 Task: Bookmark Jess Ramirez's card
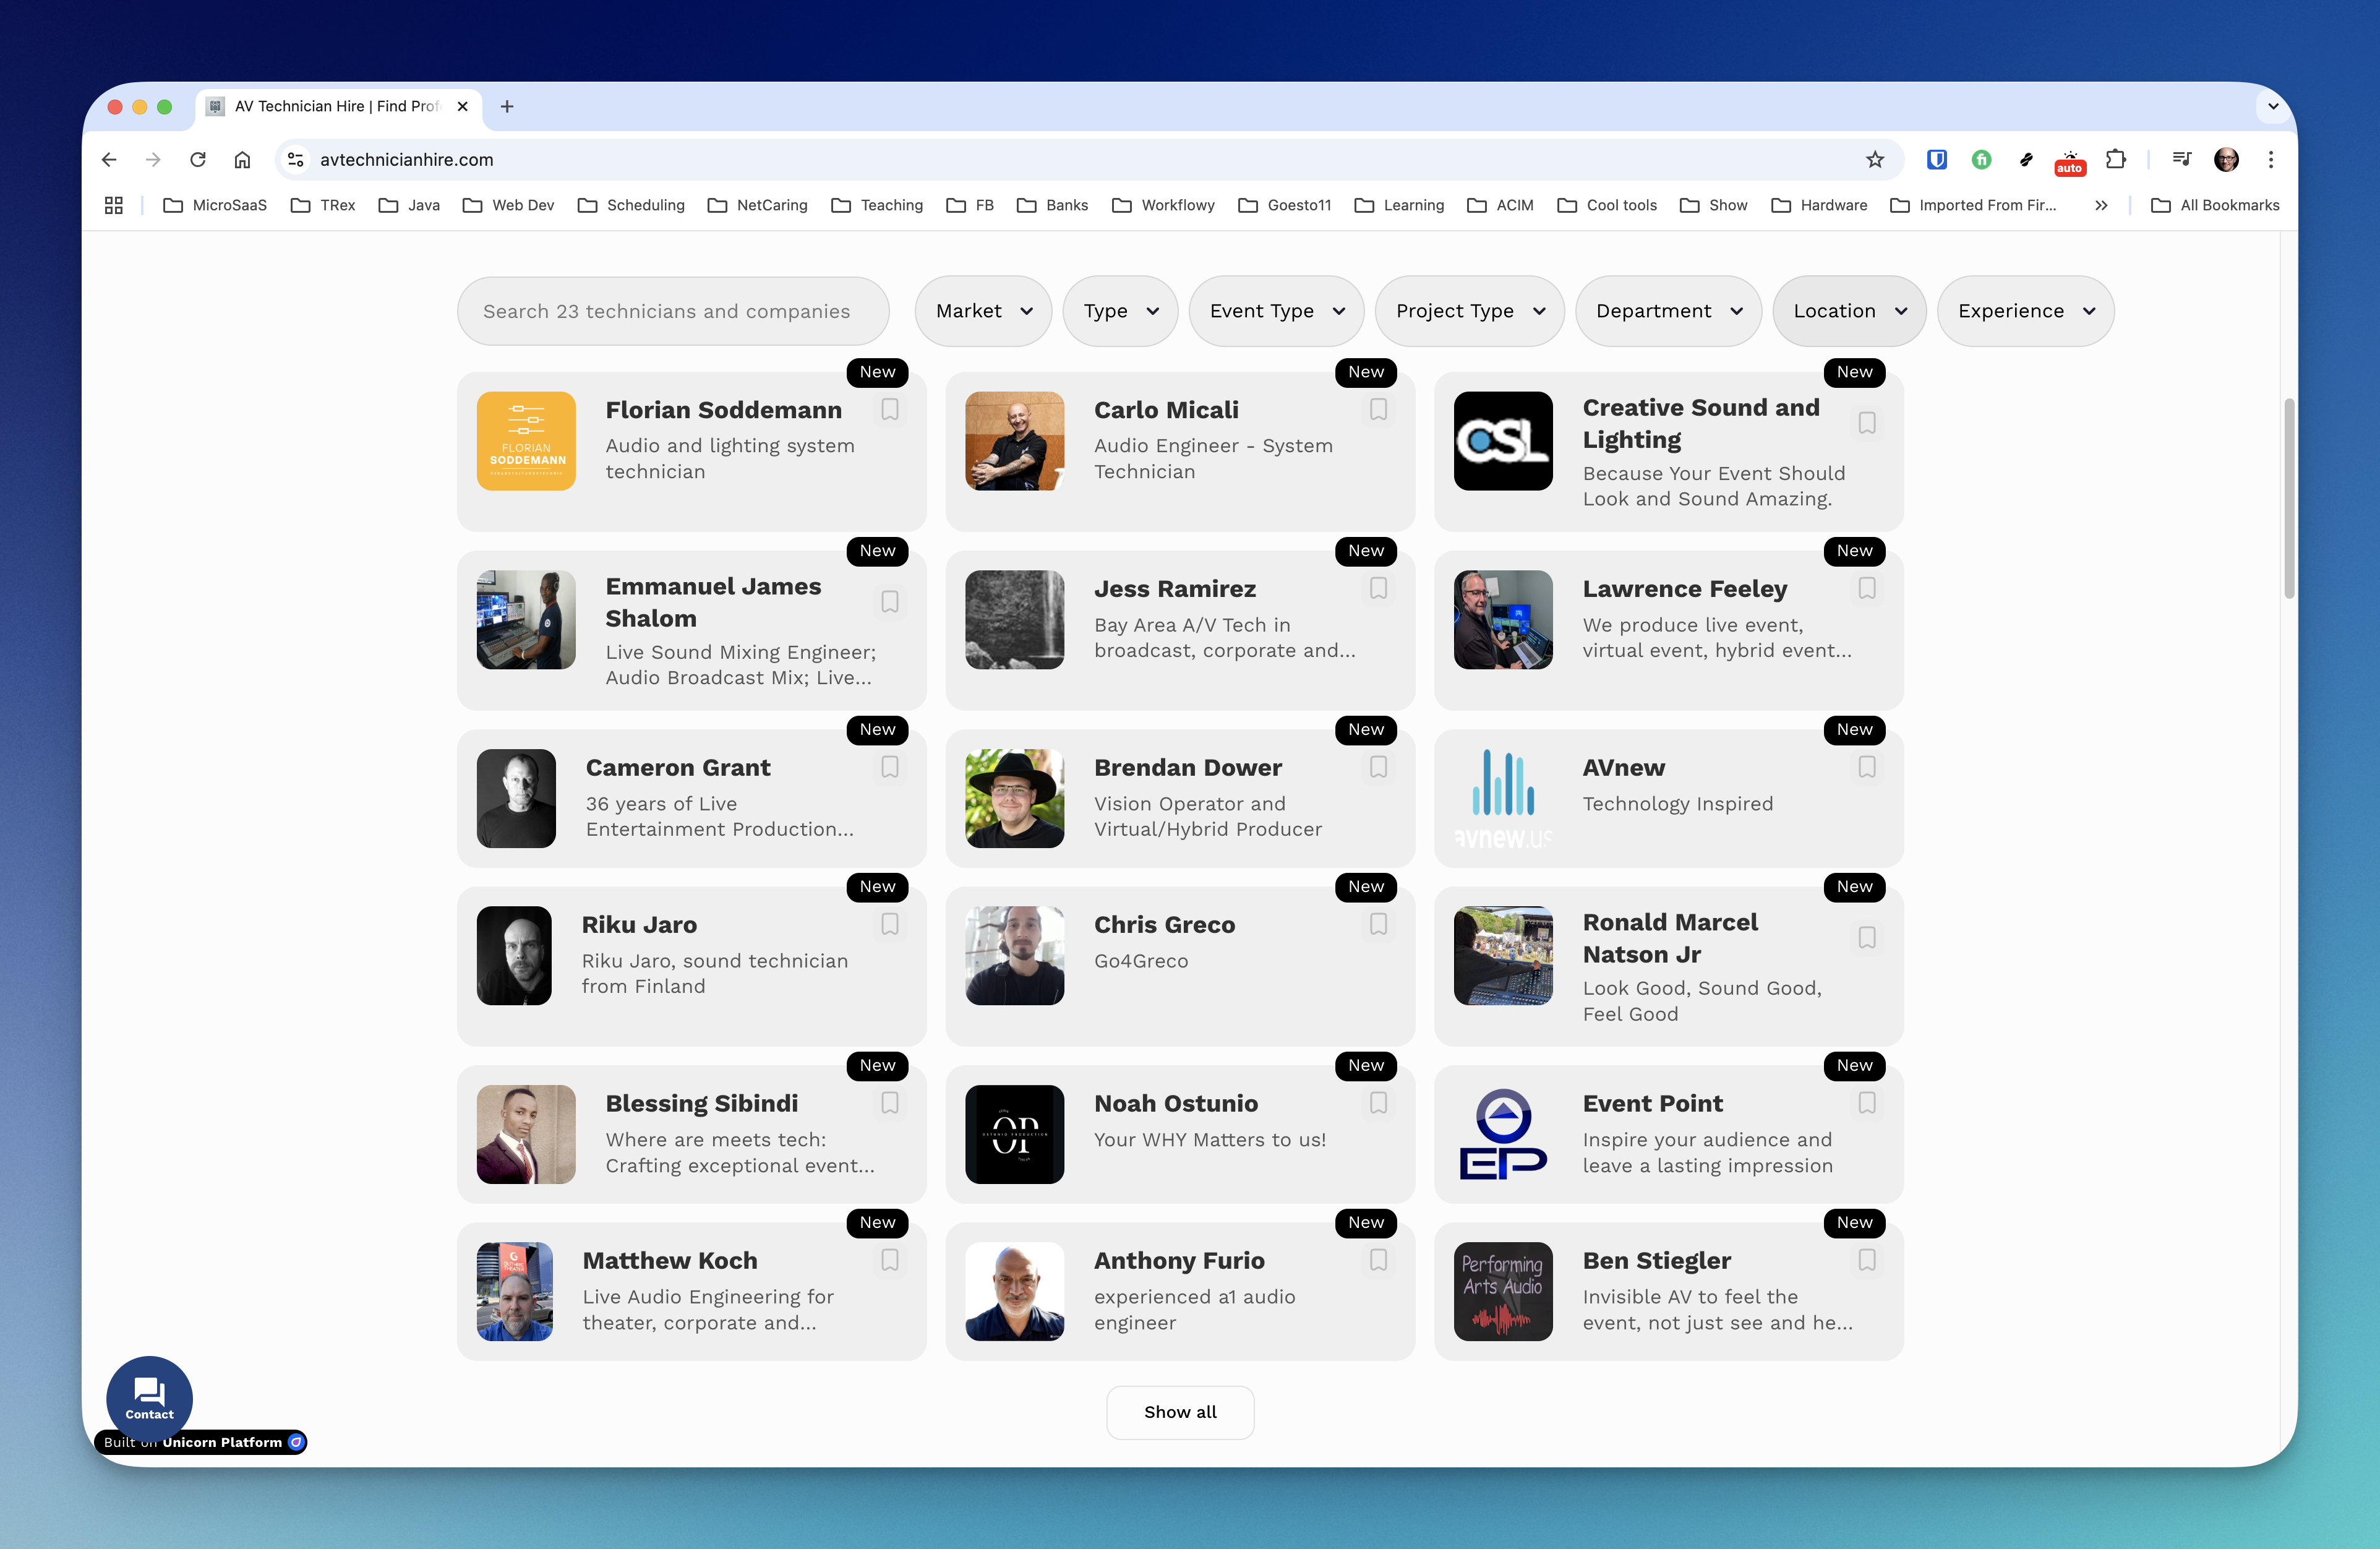(x=1378, y=589)
